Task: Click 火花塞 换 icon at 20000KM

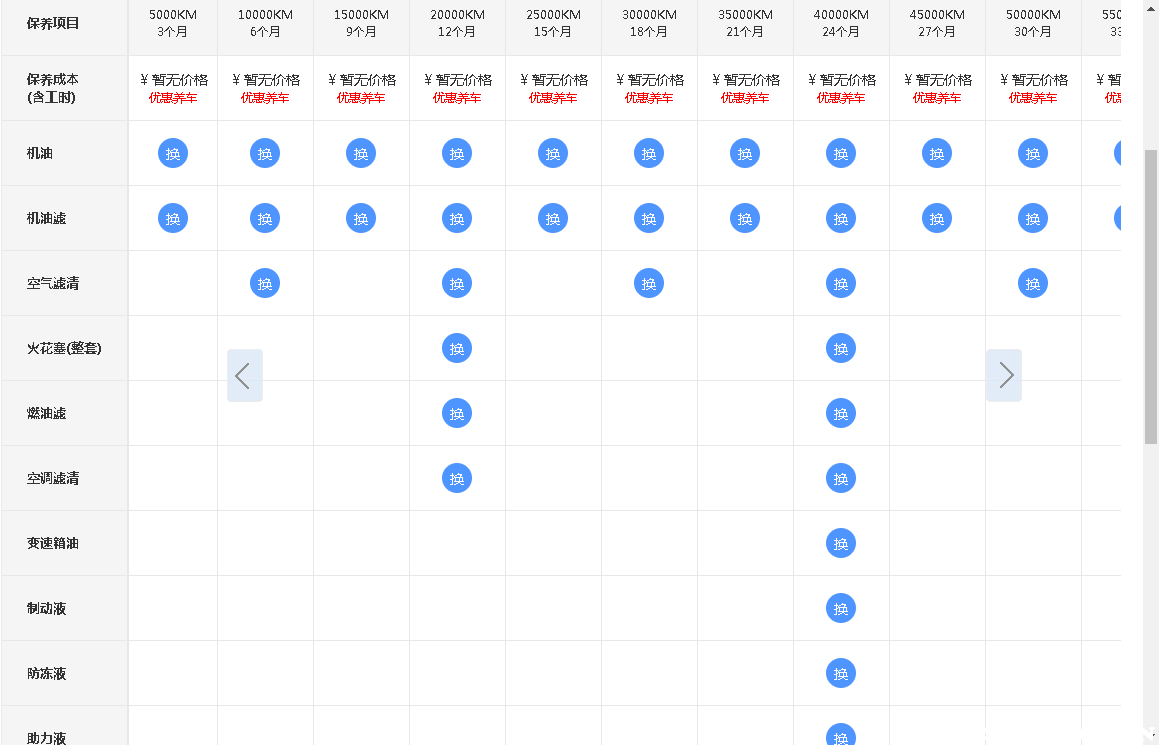Action: pyautogui.click(x=457, y=348)
